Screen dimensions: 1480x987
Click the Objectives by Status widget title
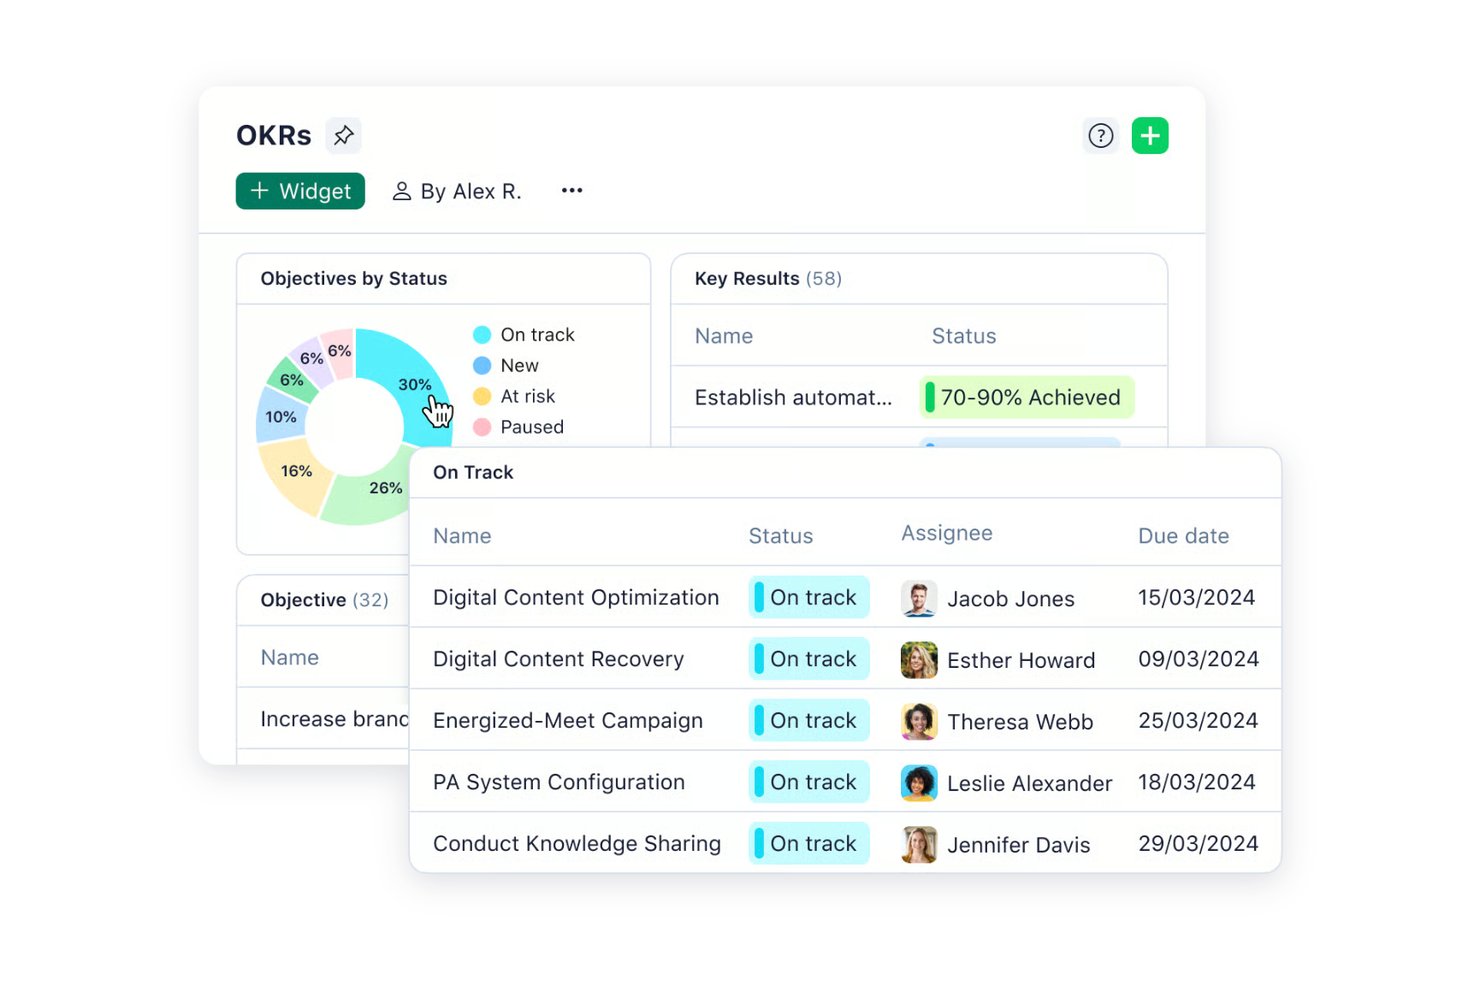[354, 278]
